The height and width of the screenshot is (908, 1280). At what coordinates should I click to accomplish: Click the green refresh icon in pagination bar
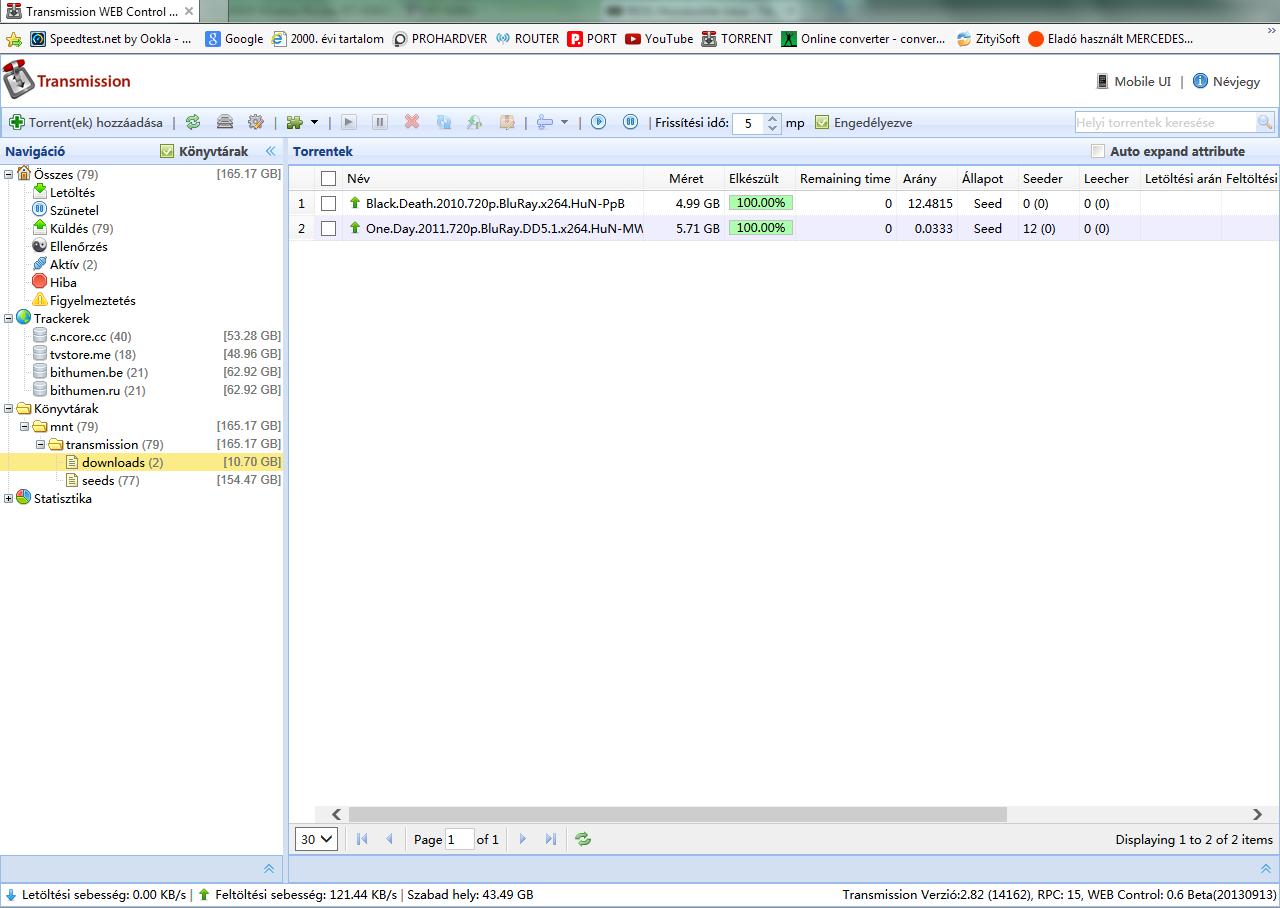[x=583, y=839]
